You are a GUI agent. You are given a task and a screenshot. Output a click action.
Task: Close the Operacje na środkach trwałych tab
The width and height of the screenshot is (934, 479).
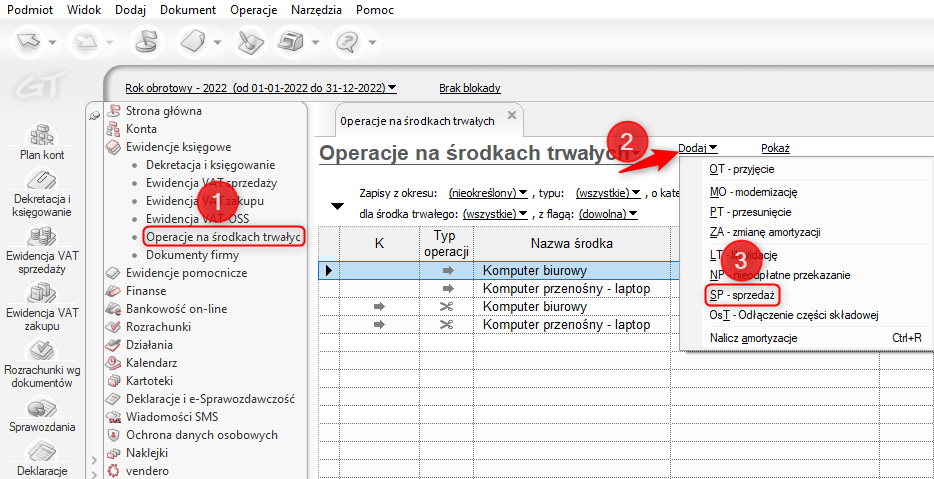(x=511, y=116)
